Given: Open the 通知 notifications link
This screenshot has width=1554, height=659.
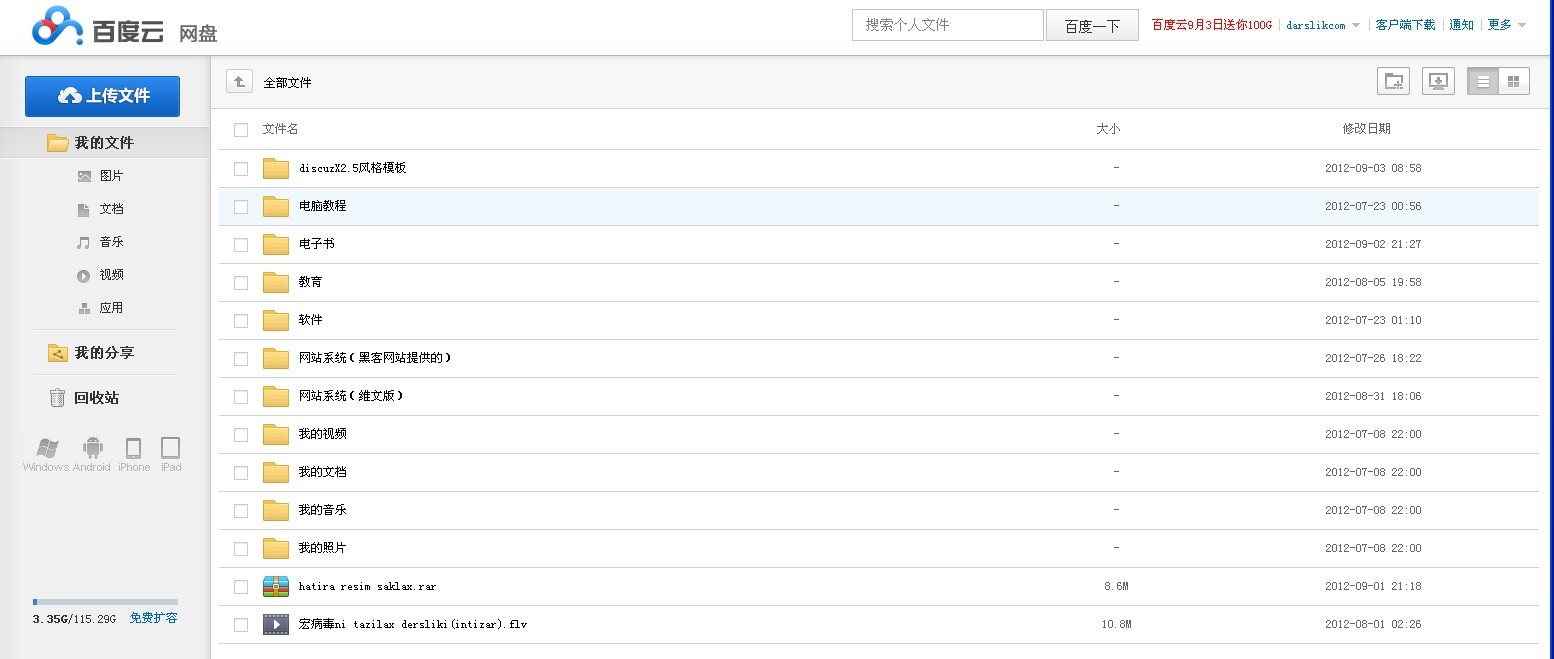Looking at the screenshot, I should click(1461, 25).
